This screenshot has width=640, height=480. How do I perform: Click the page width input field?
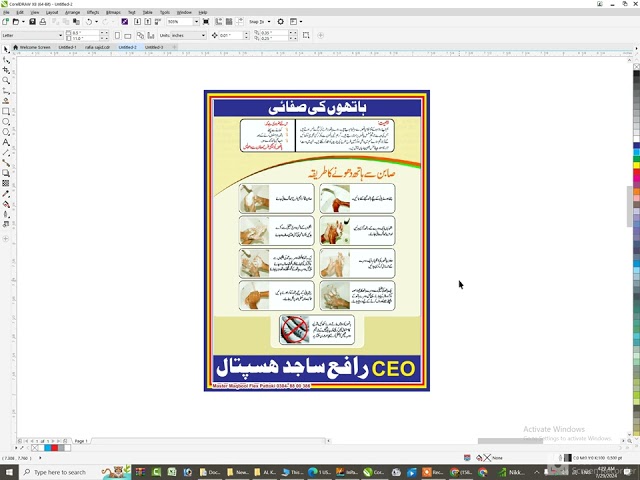(85, 33)
